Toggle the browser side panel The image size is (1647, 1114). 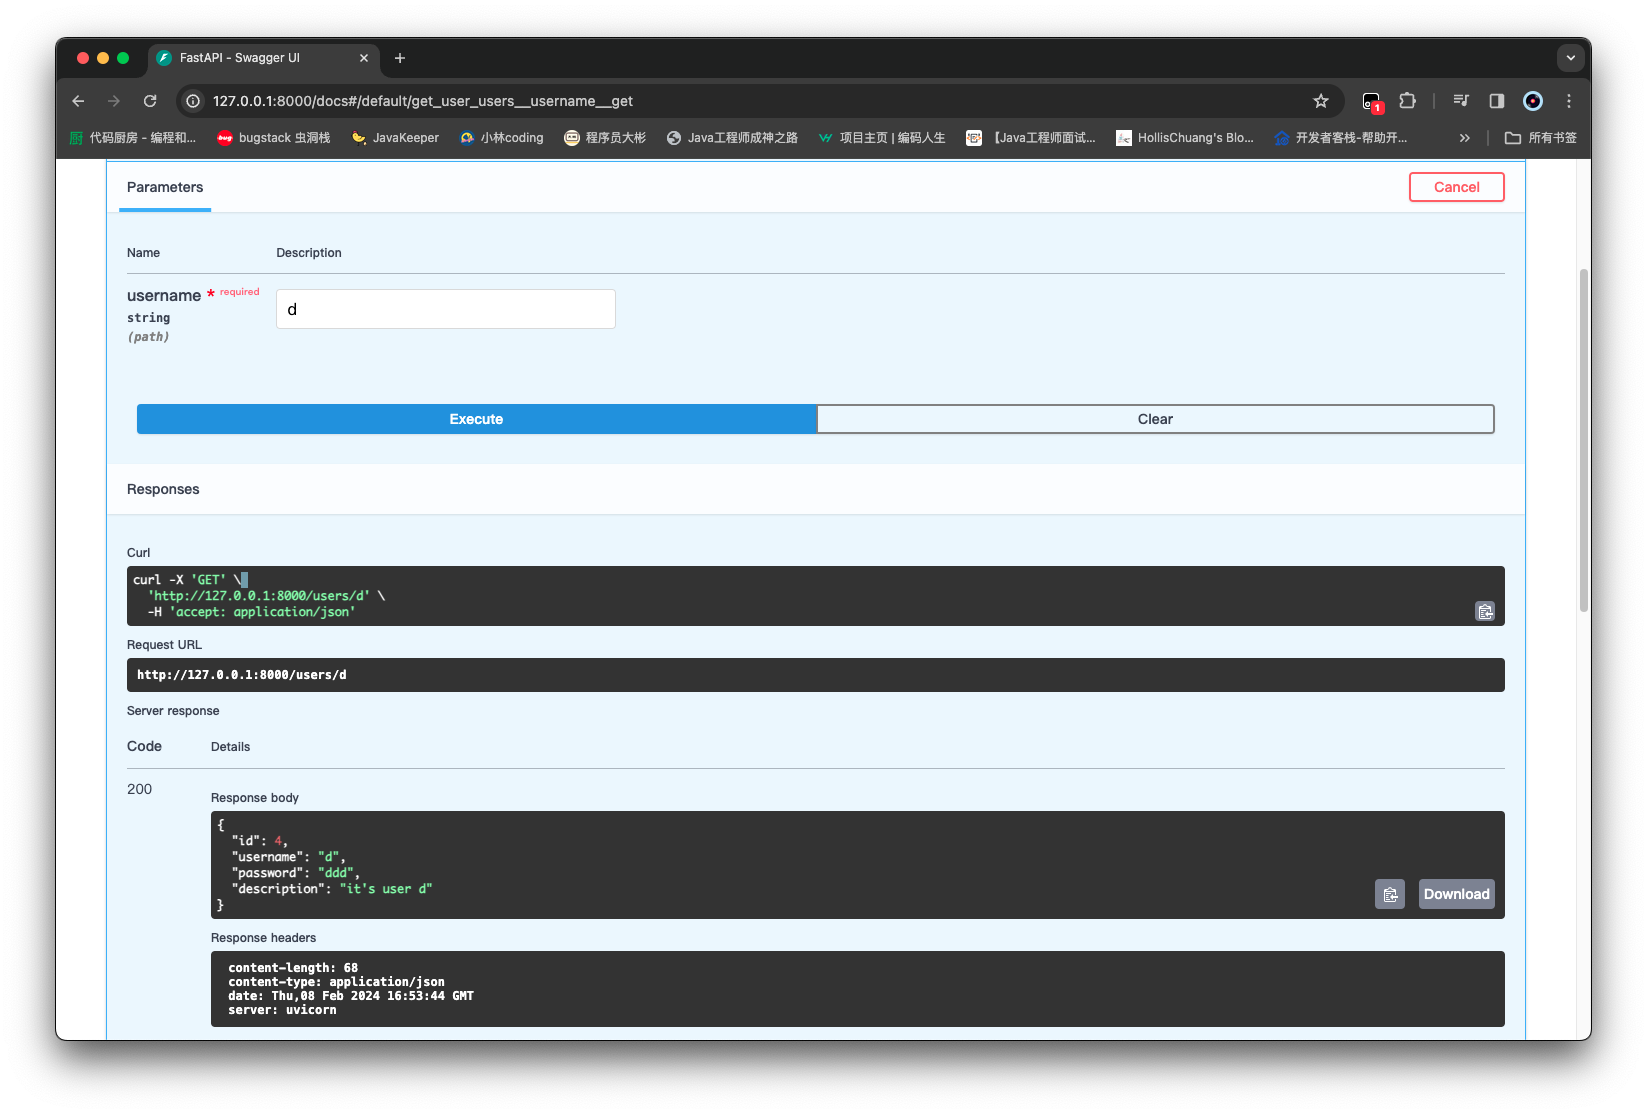(x=1496, y=101)
